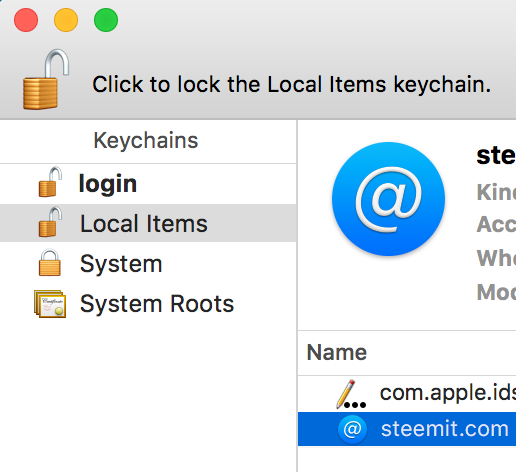
Task: Zoom the window with the green button
Action: click(106, 20)
